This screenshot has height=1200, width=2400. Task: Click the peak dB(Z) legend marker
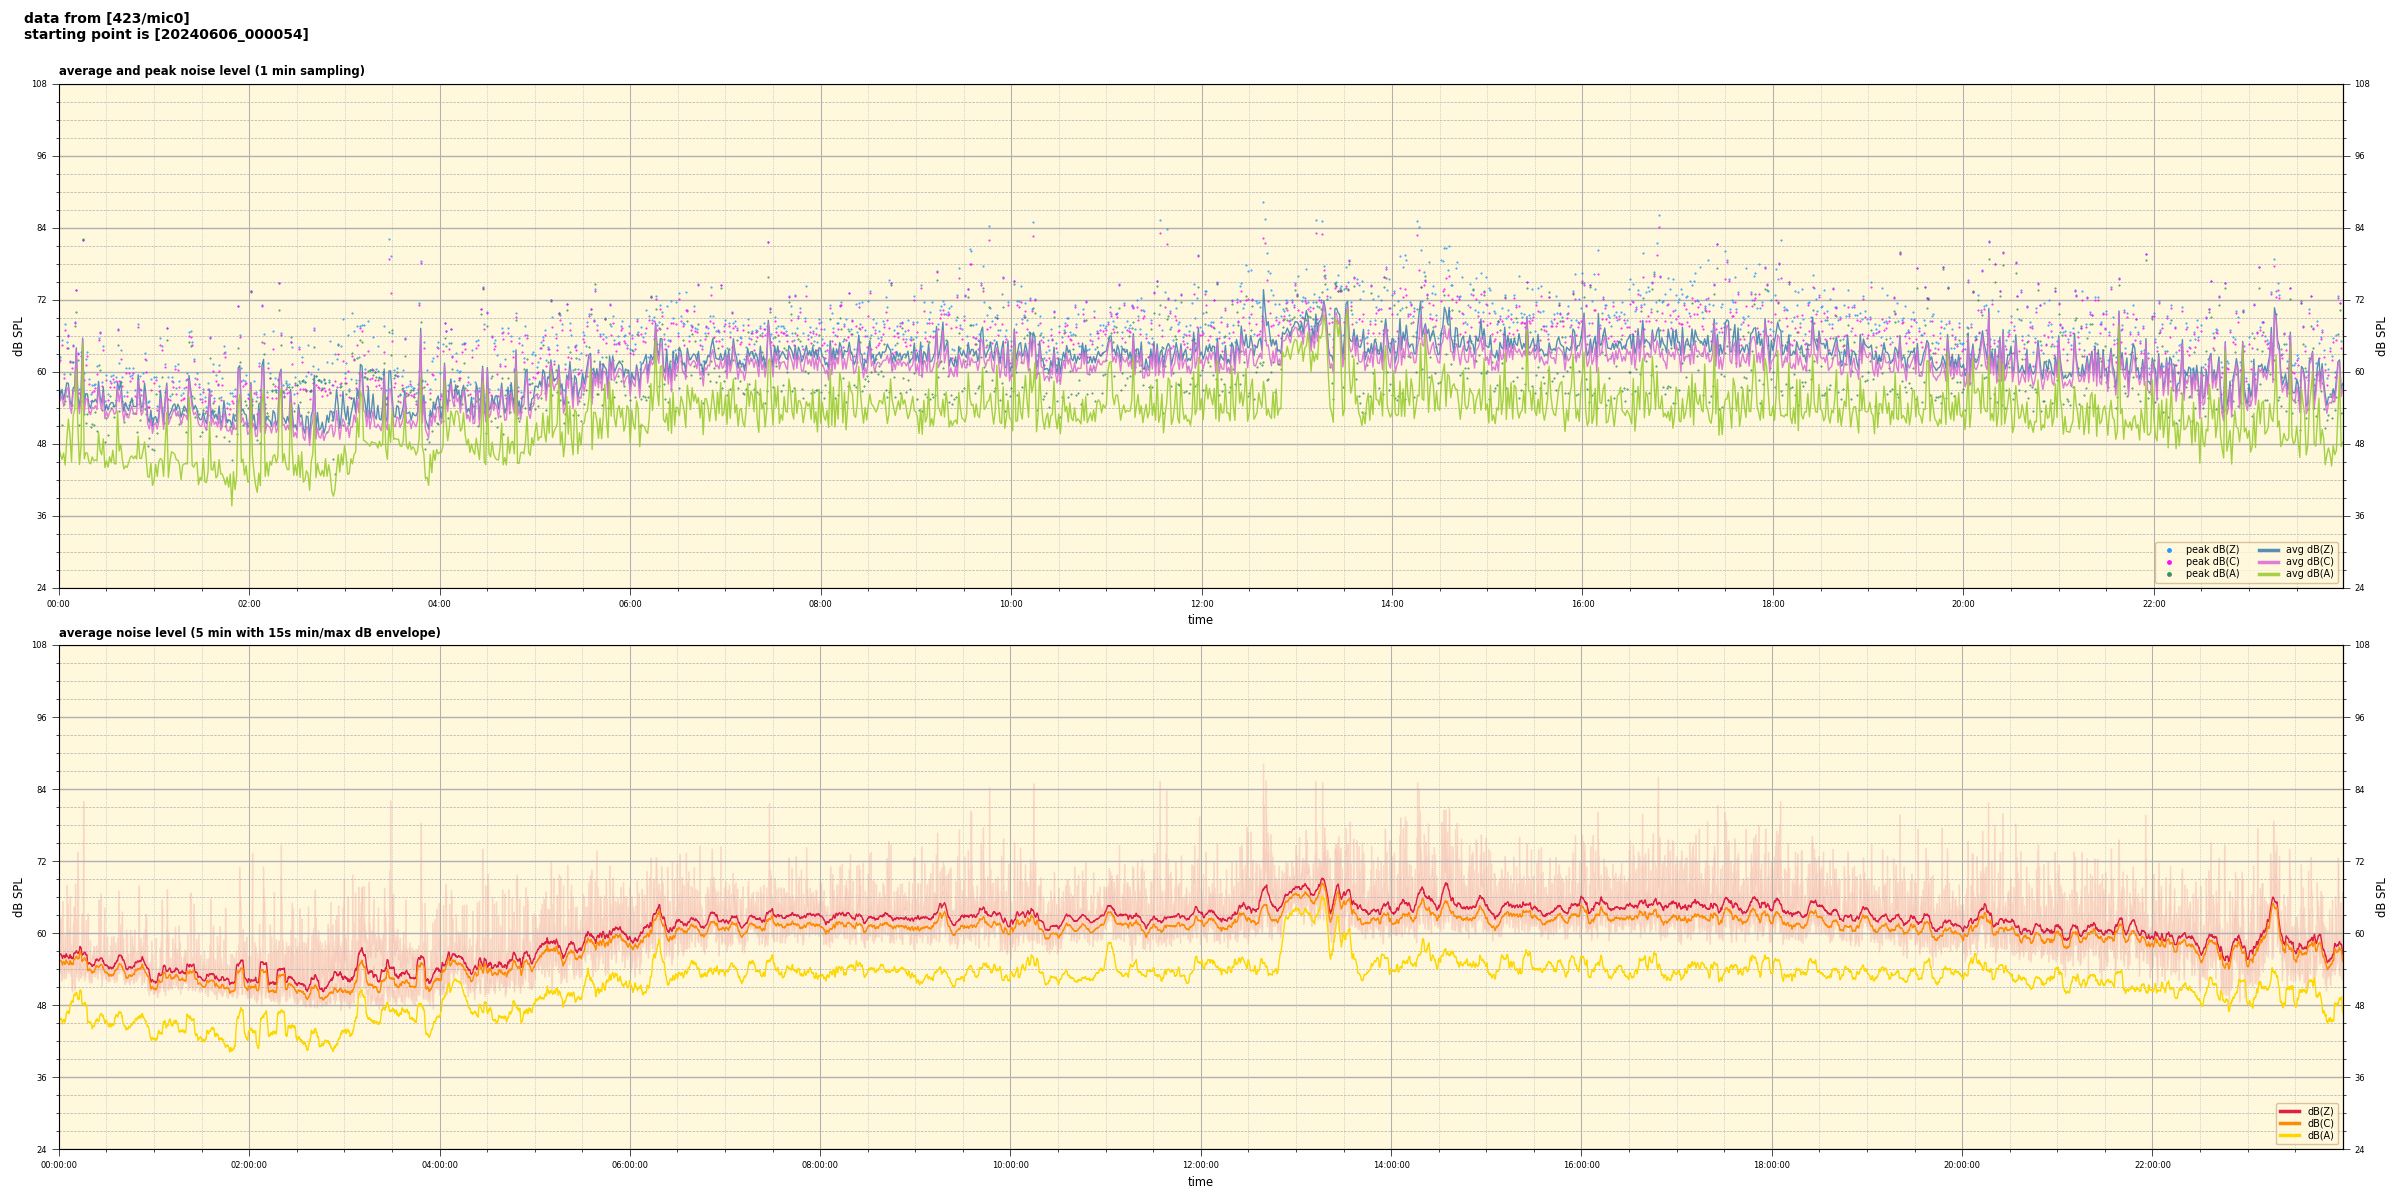(x=2169, y=550)
